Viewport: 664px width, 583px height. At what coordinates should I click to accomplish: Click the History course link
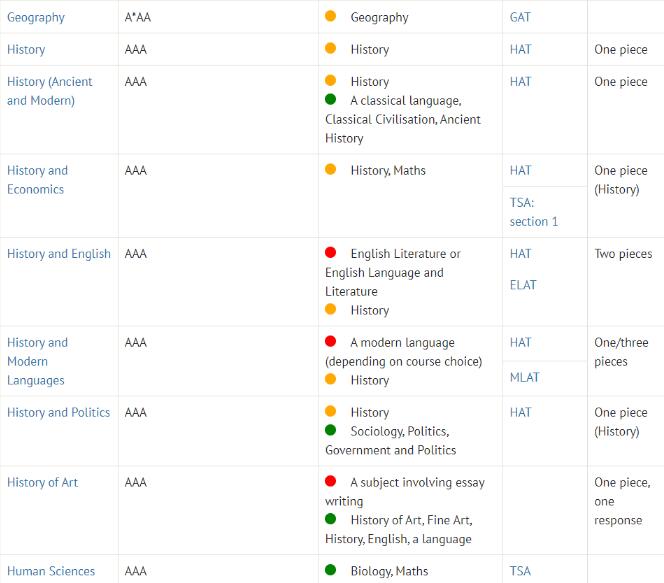pos(26,49)
